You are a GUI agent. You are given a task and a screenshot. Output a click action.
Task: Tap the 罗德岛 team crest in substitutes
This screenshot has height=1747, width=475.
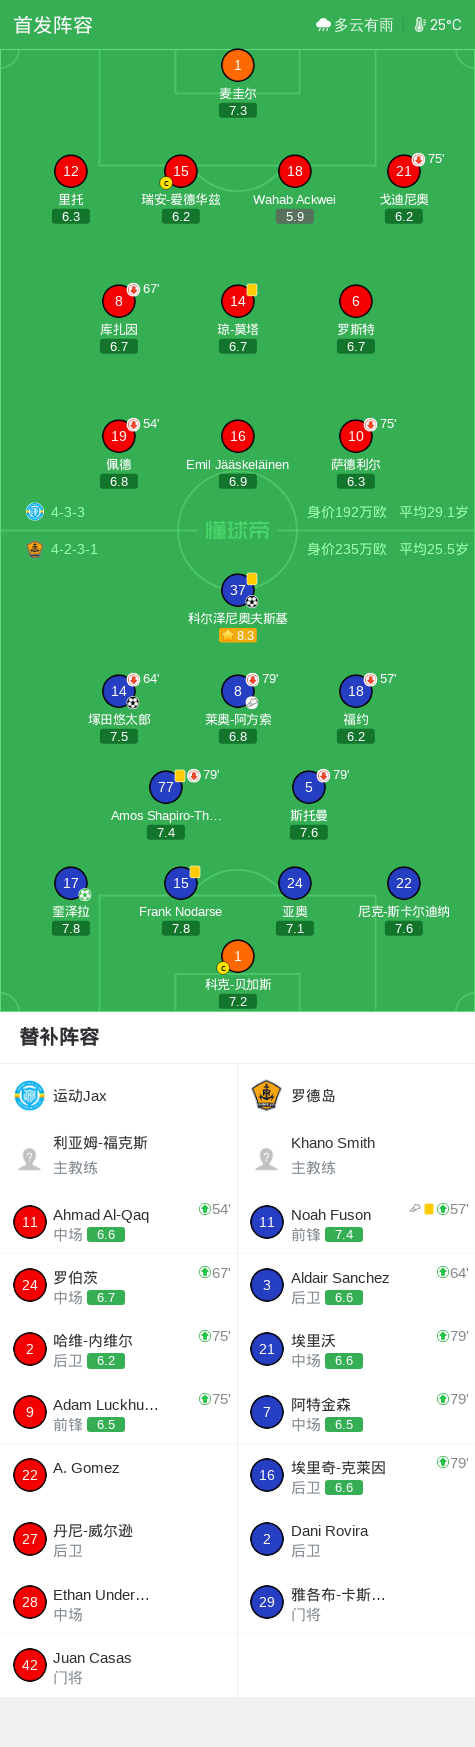pyautogui.click(x=267, y=1095)
